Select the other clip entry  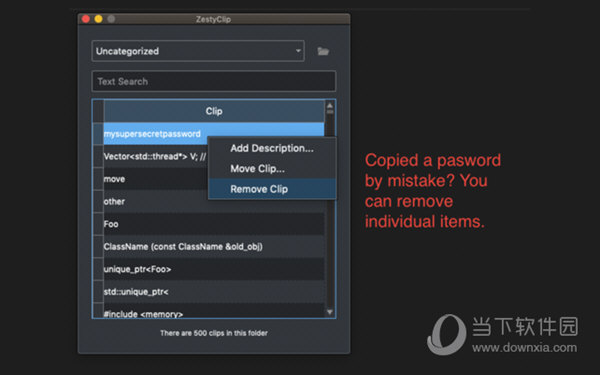tap(155, 201)
